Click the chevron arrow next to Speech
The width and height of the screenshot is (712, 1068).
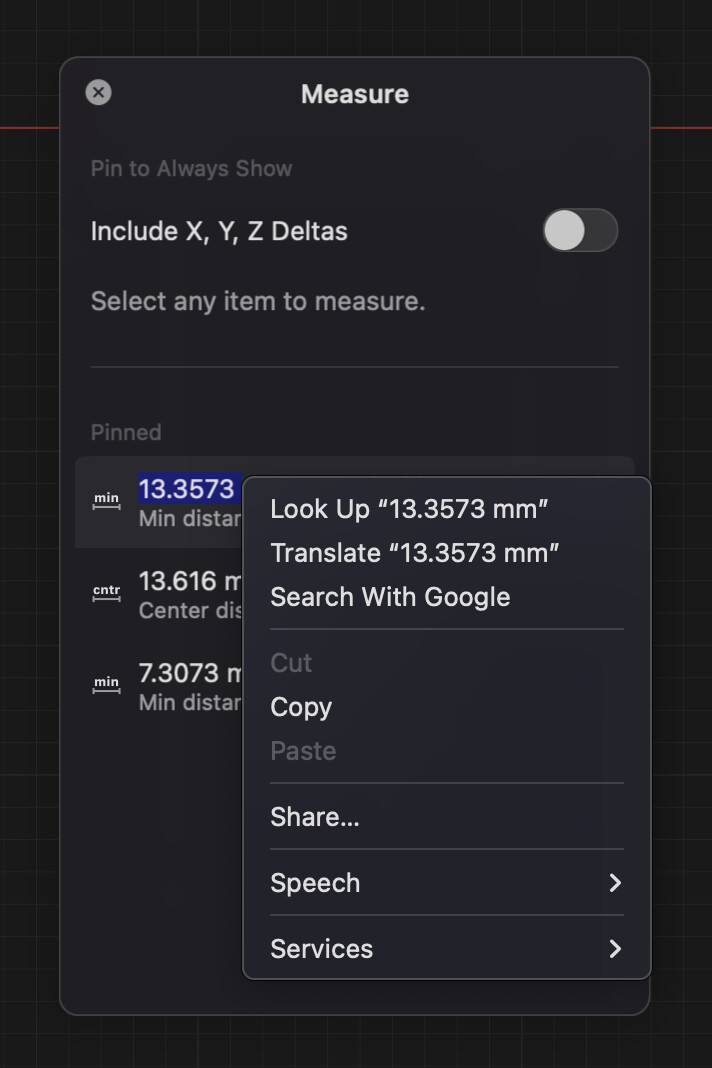coord(615,883)
